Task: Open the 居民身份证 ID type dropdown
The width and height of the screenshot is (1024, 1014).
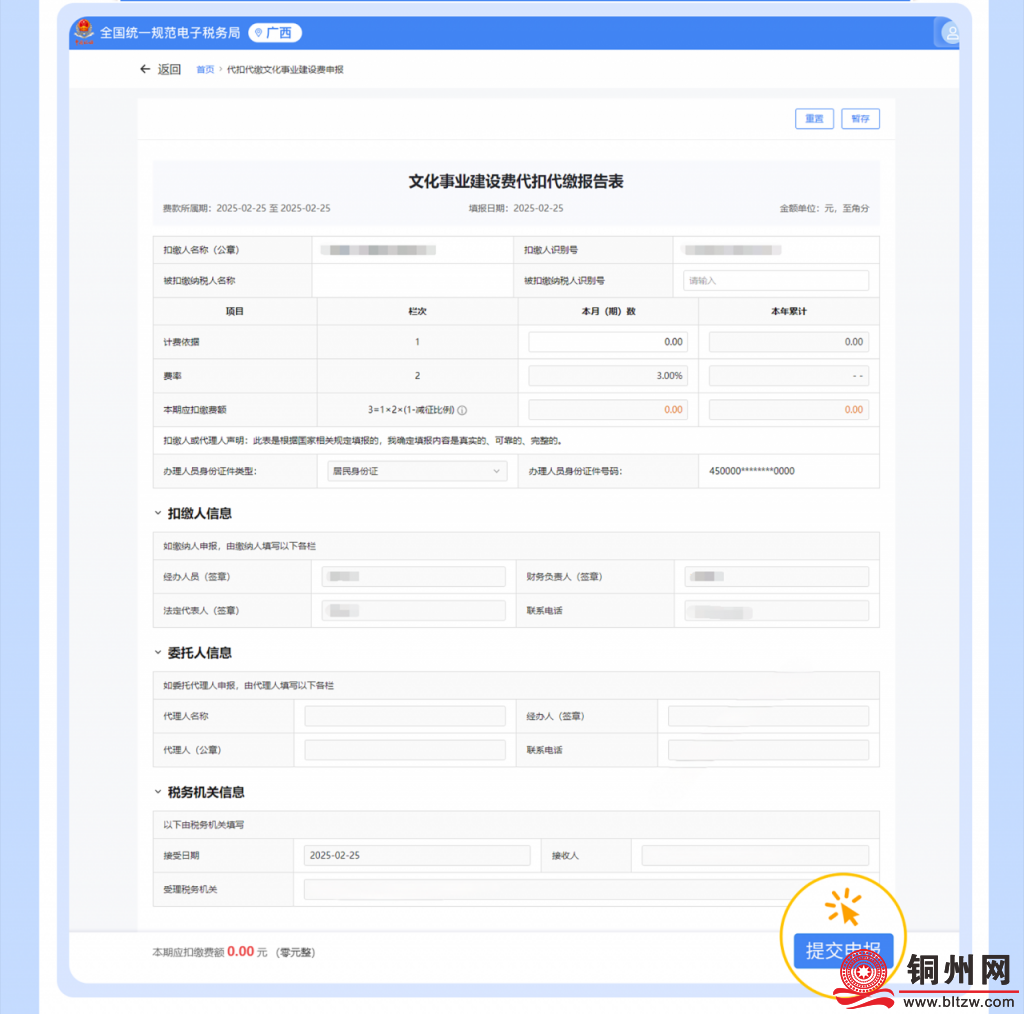Action: [417, 471]
